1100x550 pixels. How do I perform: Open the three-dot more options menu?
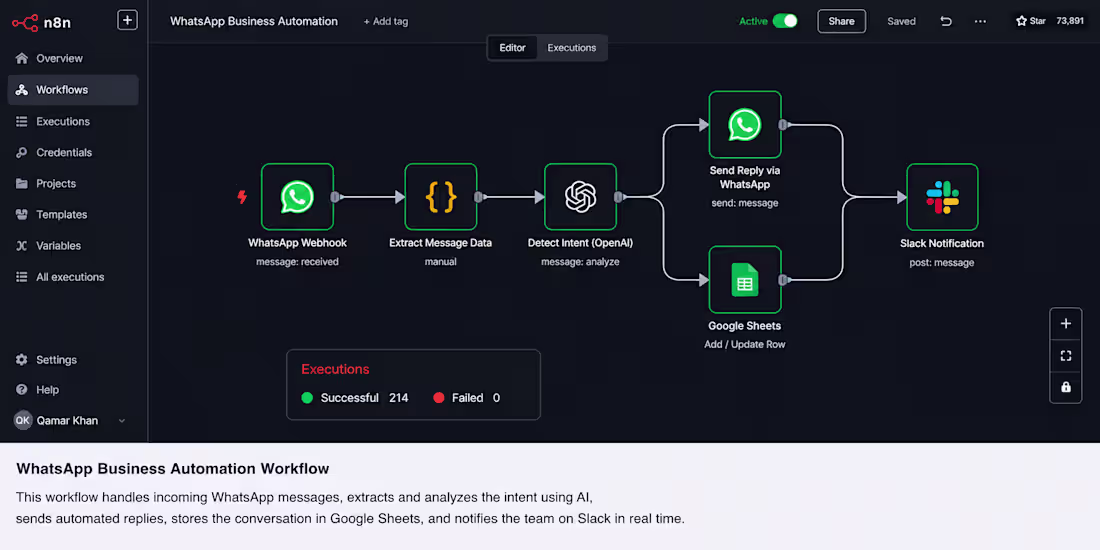[980, 21]
